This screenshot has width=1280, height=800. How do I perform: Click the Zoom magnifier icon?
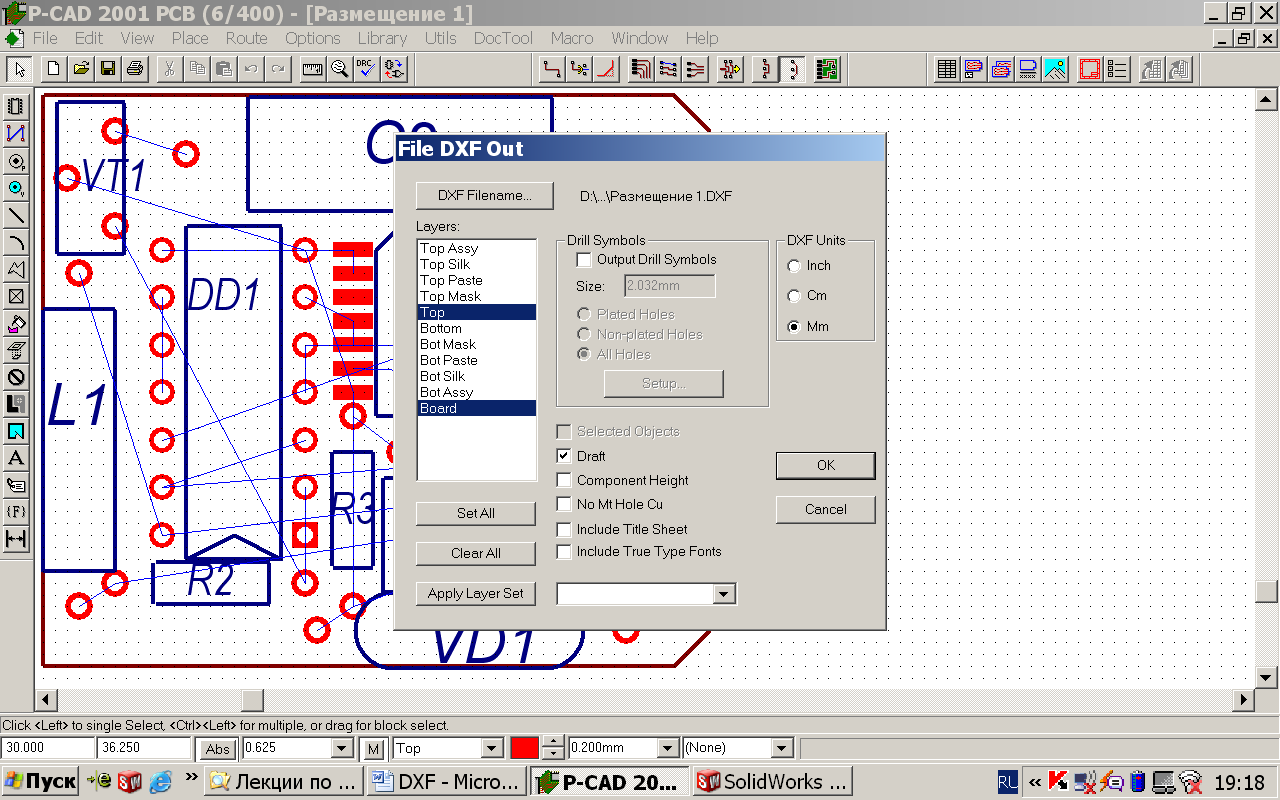(340, 69)
